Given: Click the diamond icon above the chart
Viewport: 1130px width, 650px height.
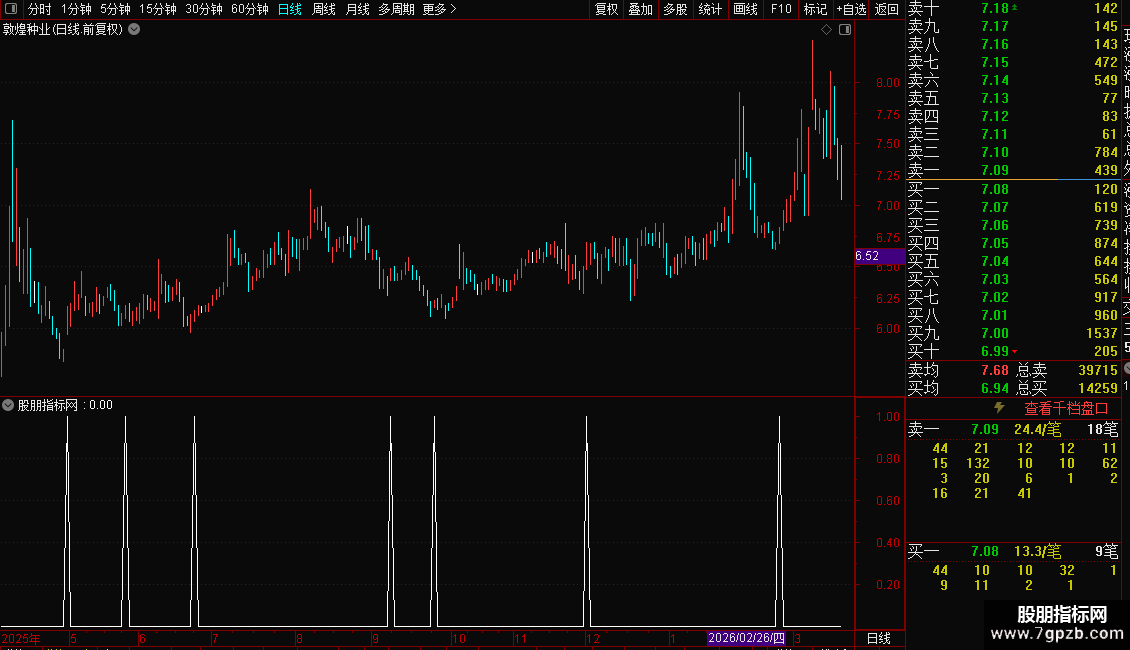Looking at the screenshot, I should (x=827, y=30).
